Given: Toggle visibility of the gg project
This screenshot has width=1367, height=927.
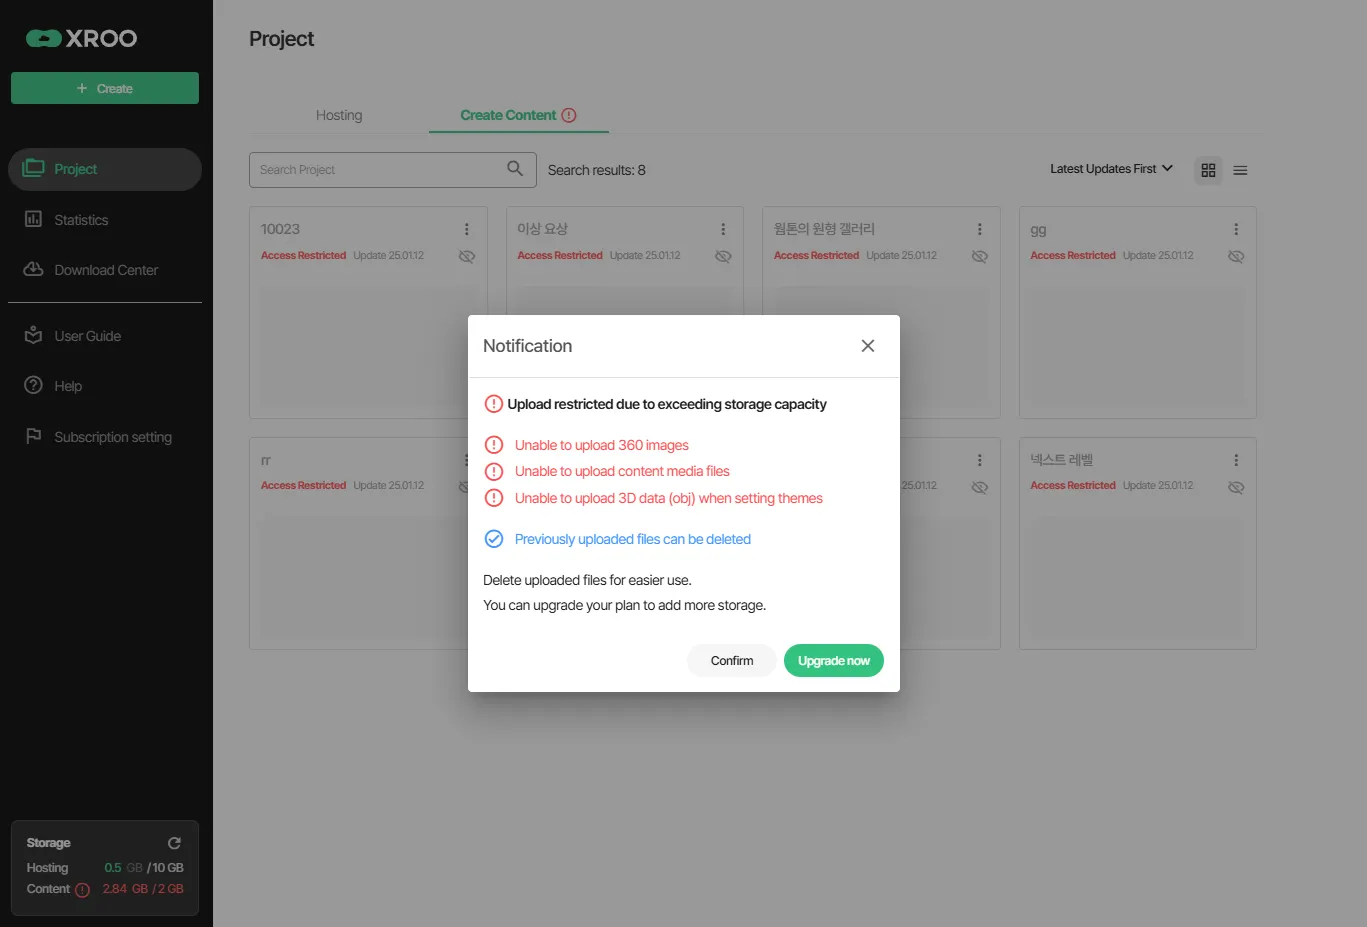Looking at the screenshot, I should pos(1236,256).
